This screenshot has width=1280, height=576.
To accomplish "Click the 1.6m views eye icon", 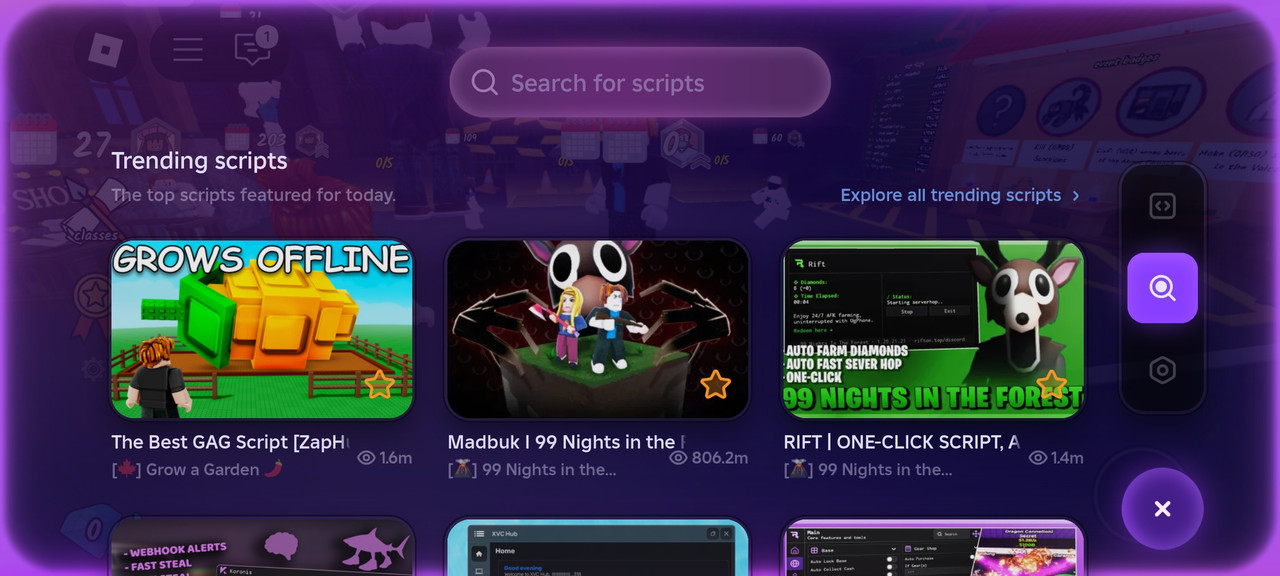I will [367, 458].
